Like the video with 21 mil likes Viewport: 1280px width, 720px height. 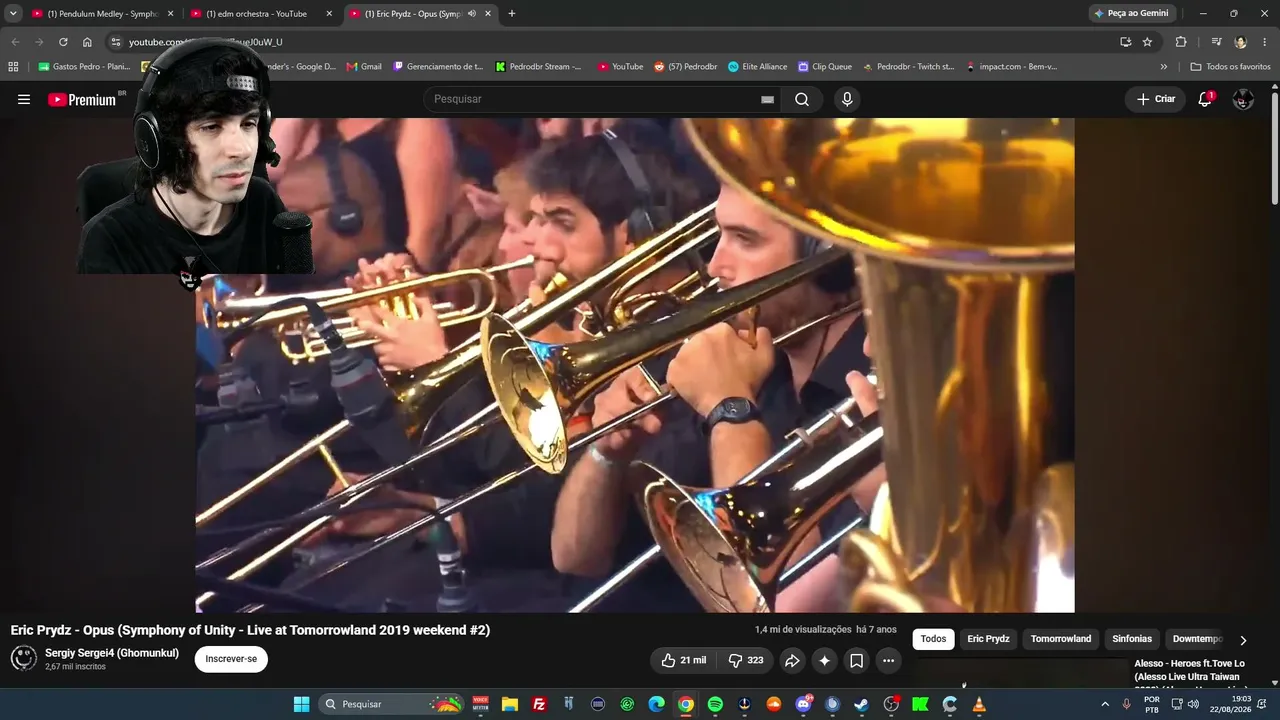(x=684, y=660)
